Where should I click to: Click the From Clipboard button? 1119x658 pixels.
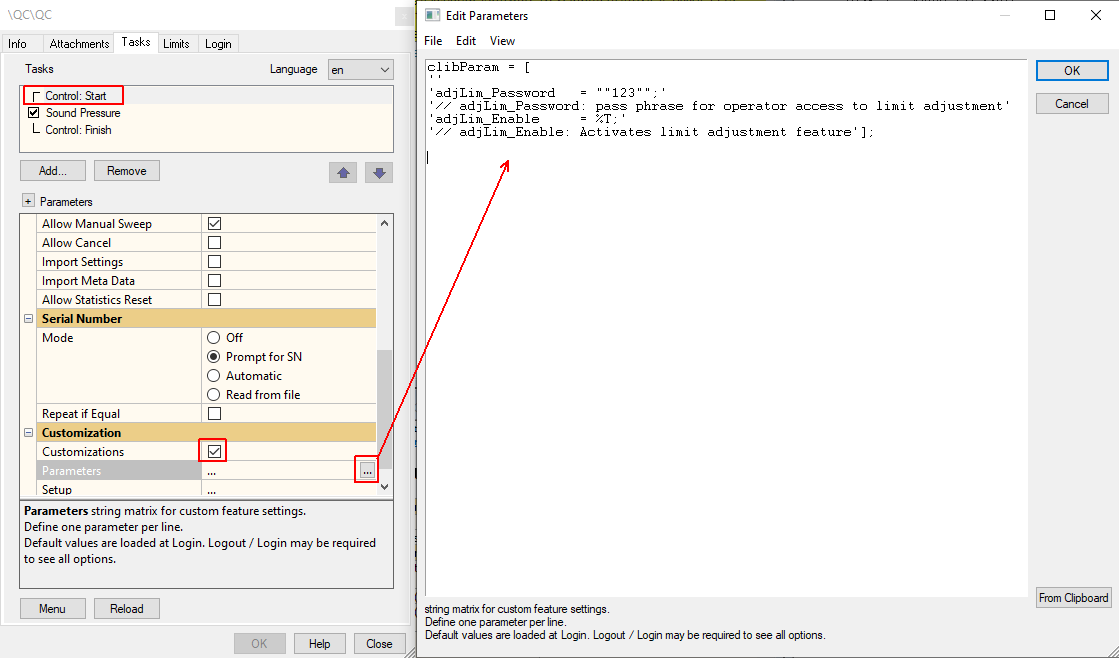(1073, 598)
